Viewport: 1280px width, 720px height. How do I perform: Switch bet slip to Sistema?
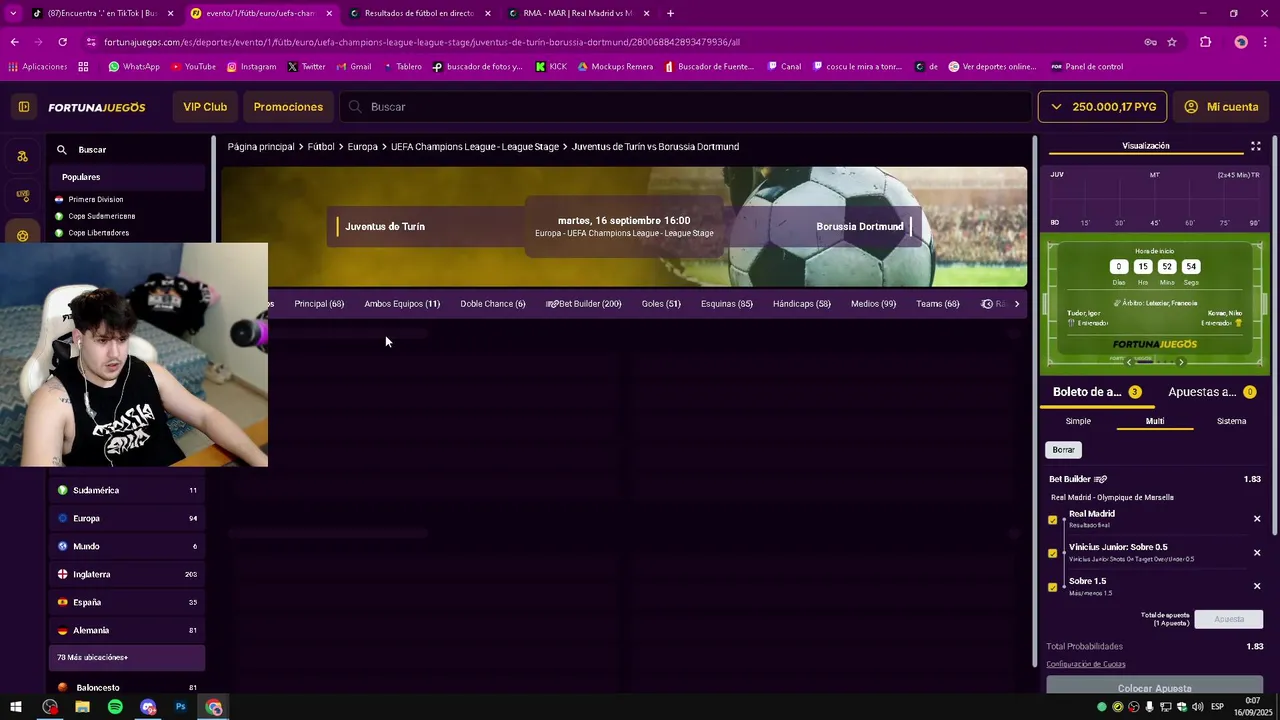pyautogui.click(x=1232, y=421)
